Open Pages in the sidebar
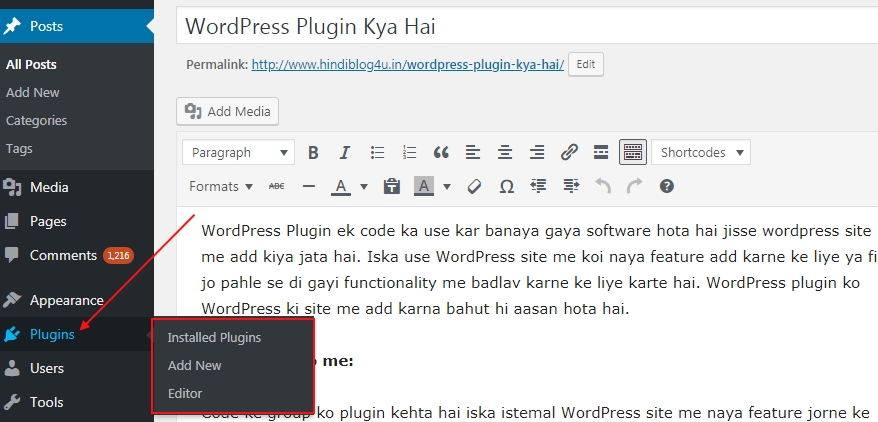878x422 pixels. (77, 222)
